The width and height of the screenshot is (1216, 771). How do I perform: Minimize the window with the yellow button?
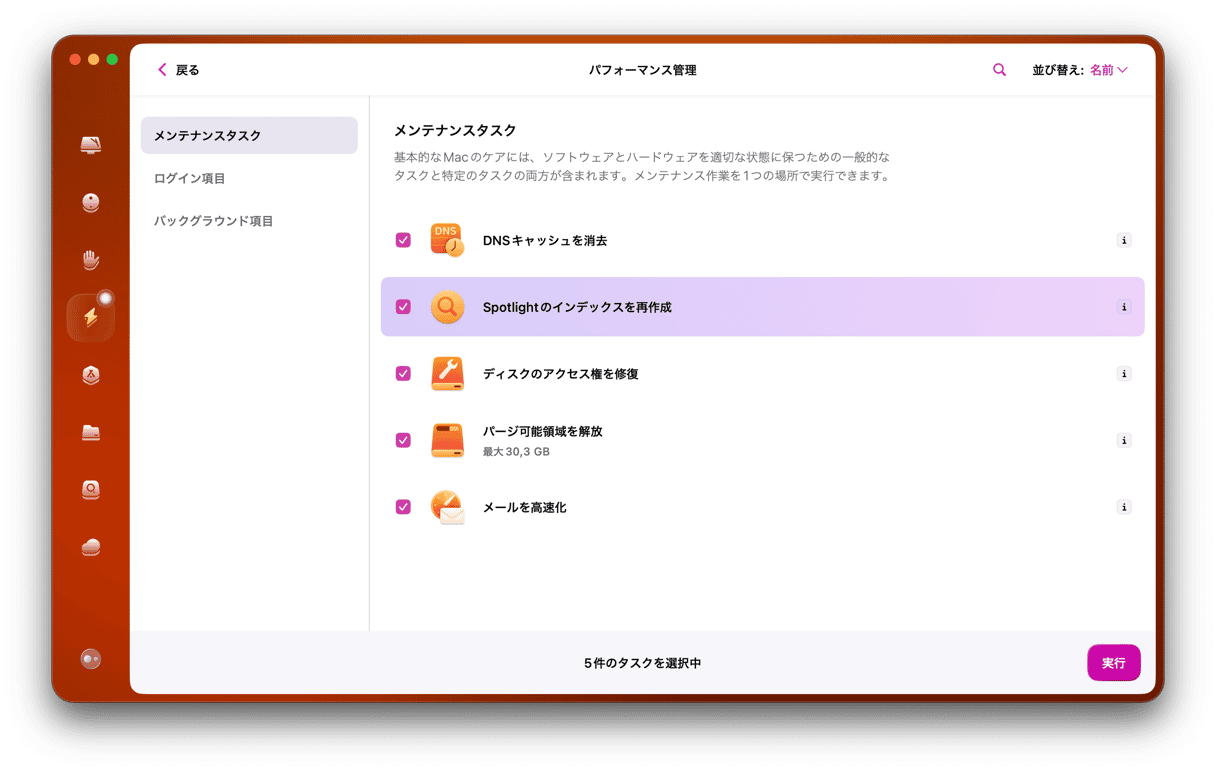94,60
